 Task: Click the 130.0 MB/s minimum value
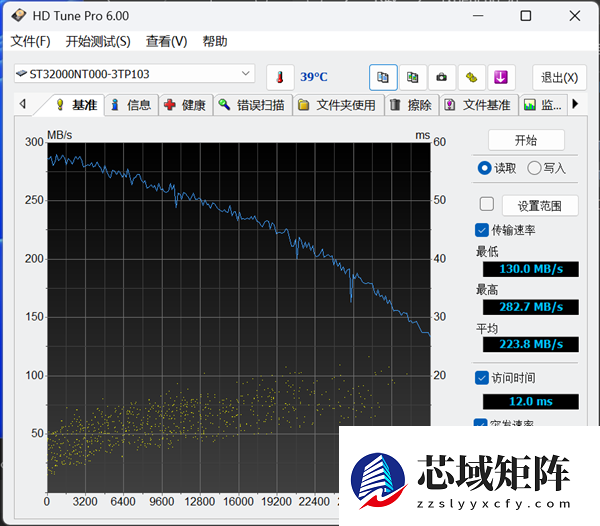tap(531, 269)
